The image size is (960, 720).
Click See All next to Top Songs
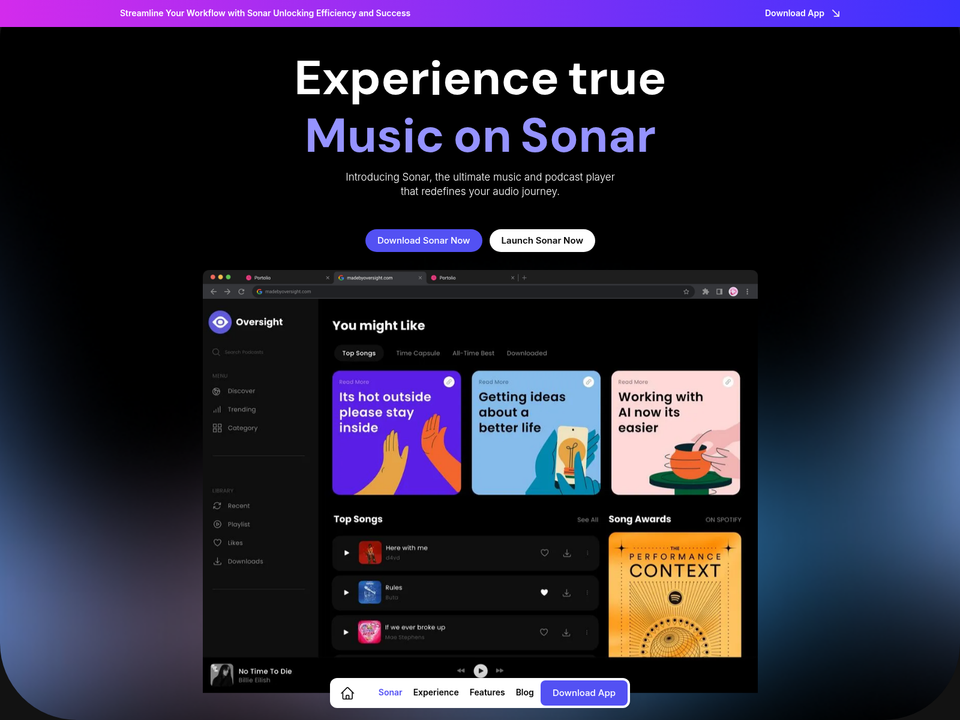point(587,520)
